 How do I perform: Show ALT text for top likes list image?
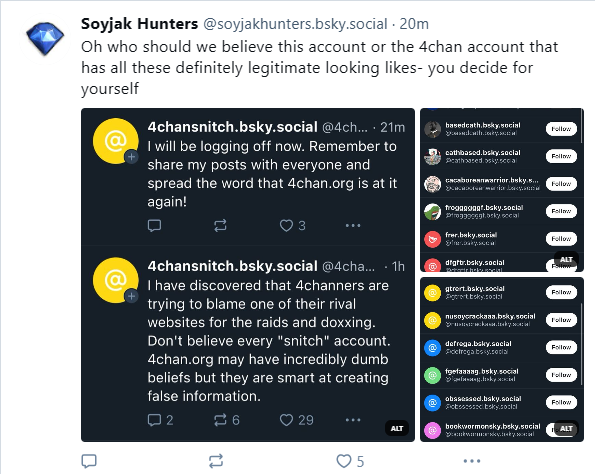566,259
